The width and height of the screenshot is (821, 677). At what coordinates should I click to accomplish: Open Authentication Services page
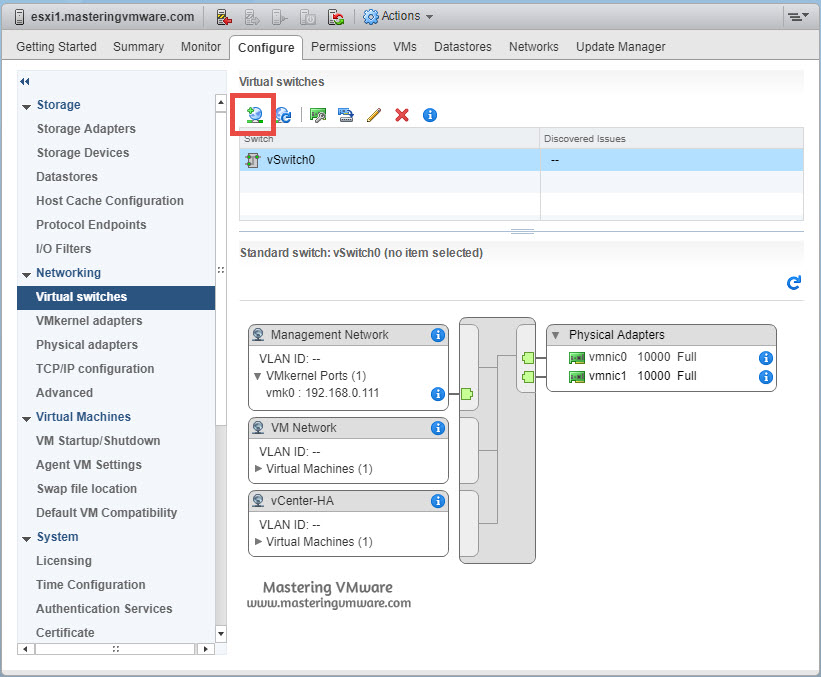click(104, 609)
